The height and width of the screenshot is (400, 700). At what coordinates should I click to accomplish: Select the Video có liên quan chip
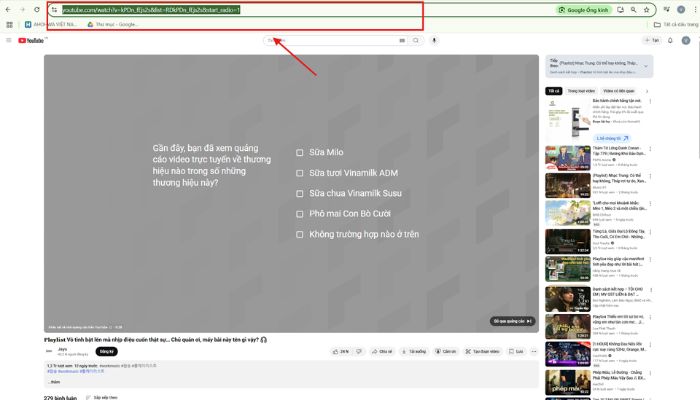click(x=618, y=91)
